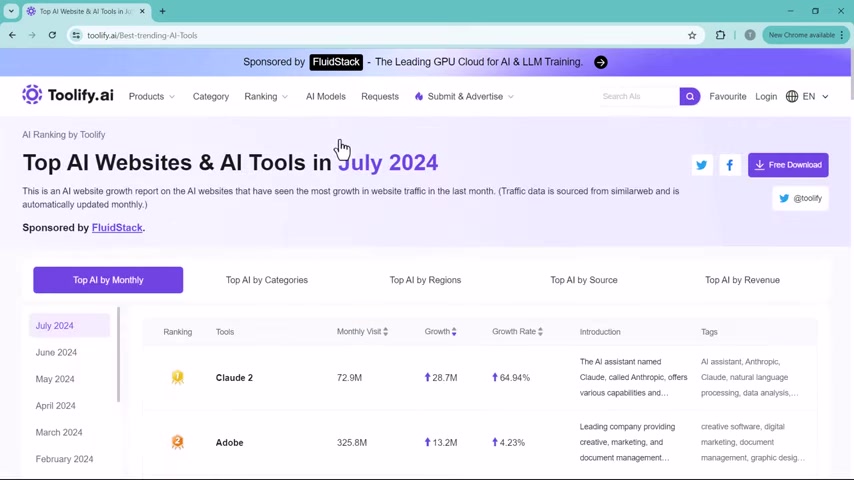Share the report on Twitter
Image resolution: width=854 pixels, height=480 pixels.
[x=702, y=165]
